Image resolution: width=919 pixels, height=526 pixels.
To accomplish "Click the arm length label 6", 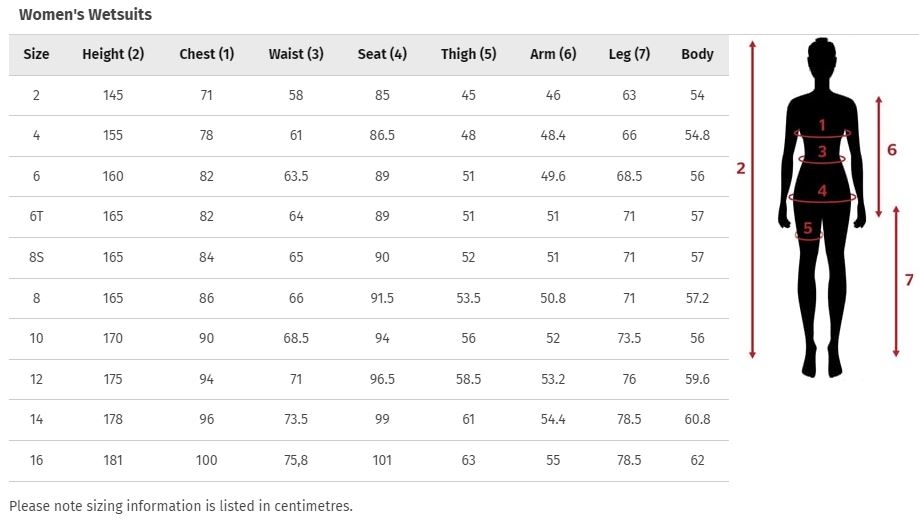I will point(891,150).
